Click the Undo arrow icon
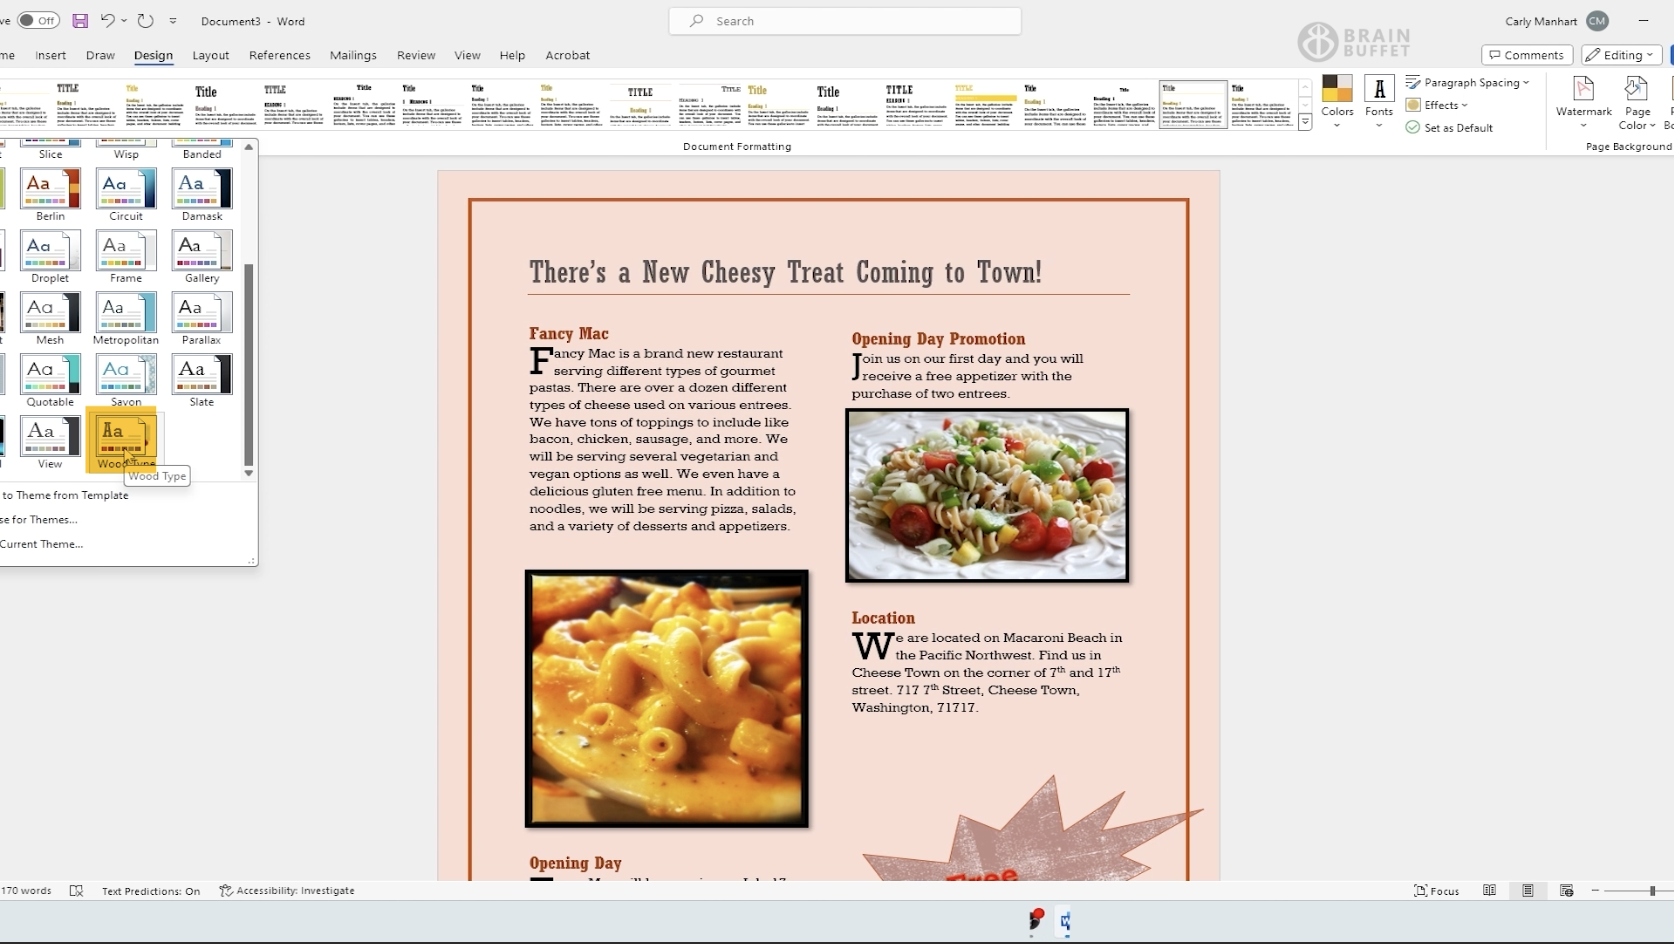The image size is (1674, 944). pyautogui.click(x=107, y=21)
